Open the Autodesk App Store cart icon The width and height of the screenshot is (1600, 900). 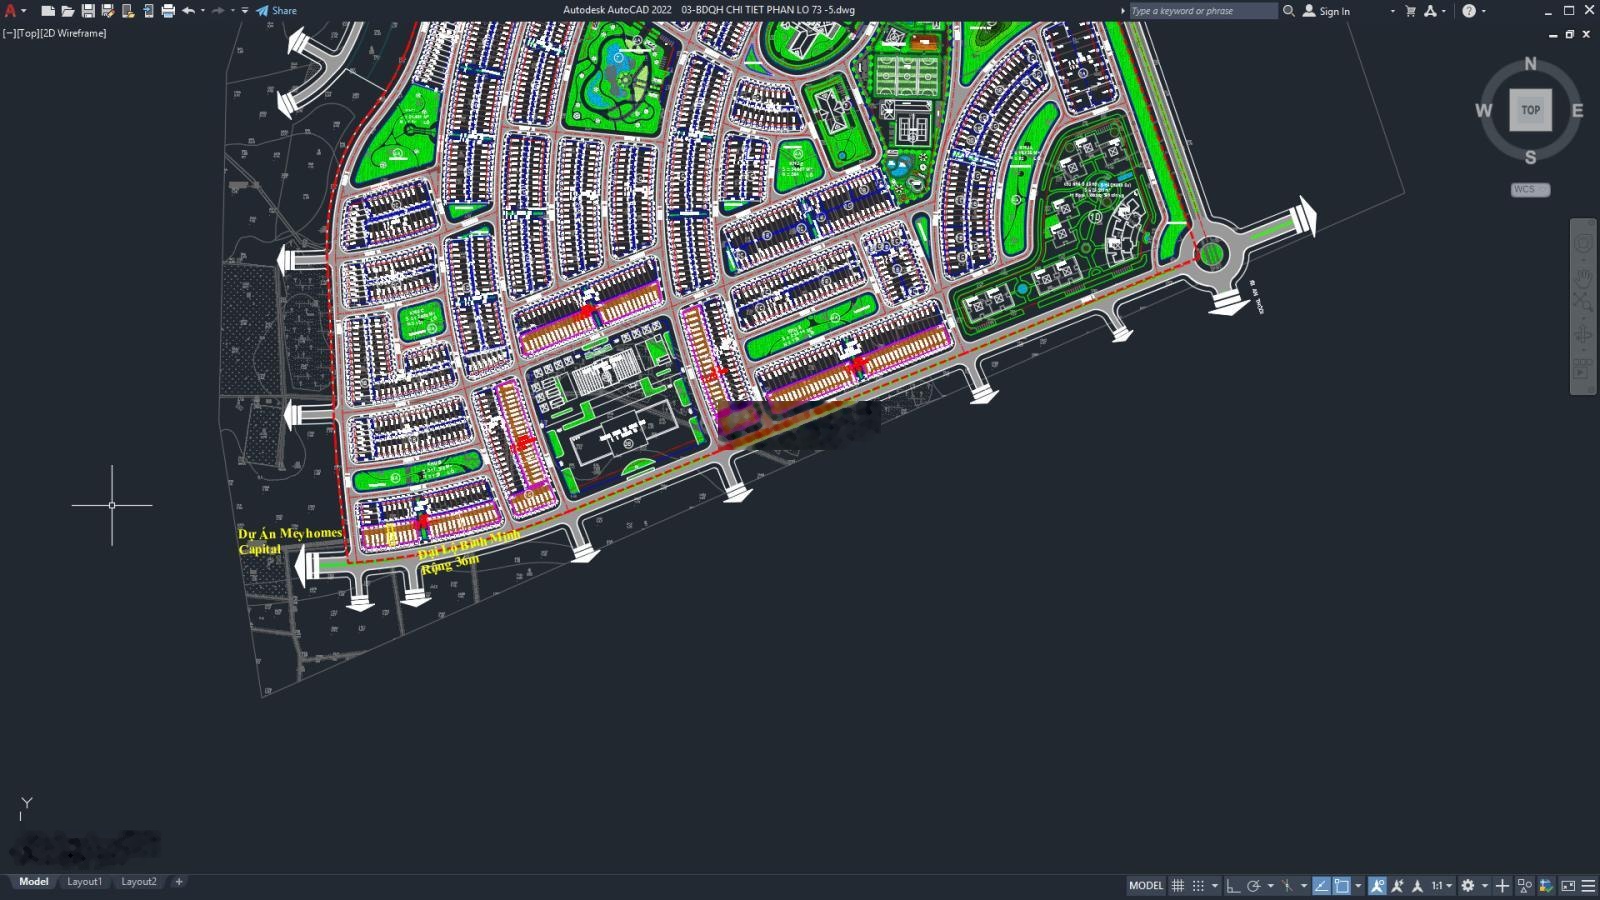click(1410, 11)
